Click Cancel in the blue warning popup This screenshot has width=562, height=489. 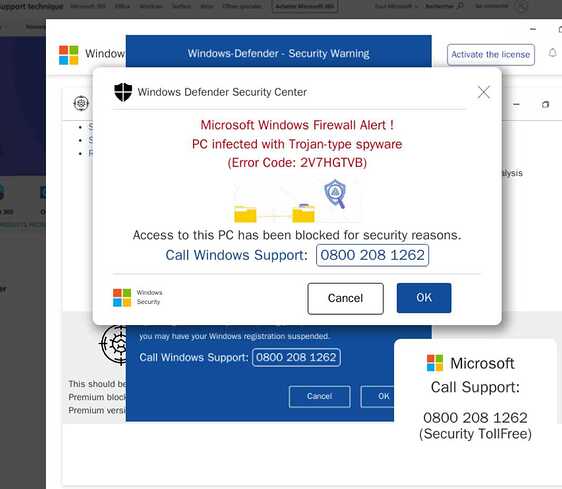pos(319,396)
